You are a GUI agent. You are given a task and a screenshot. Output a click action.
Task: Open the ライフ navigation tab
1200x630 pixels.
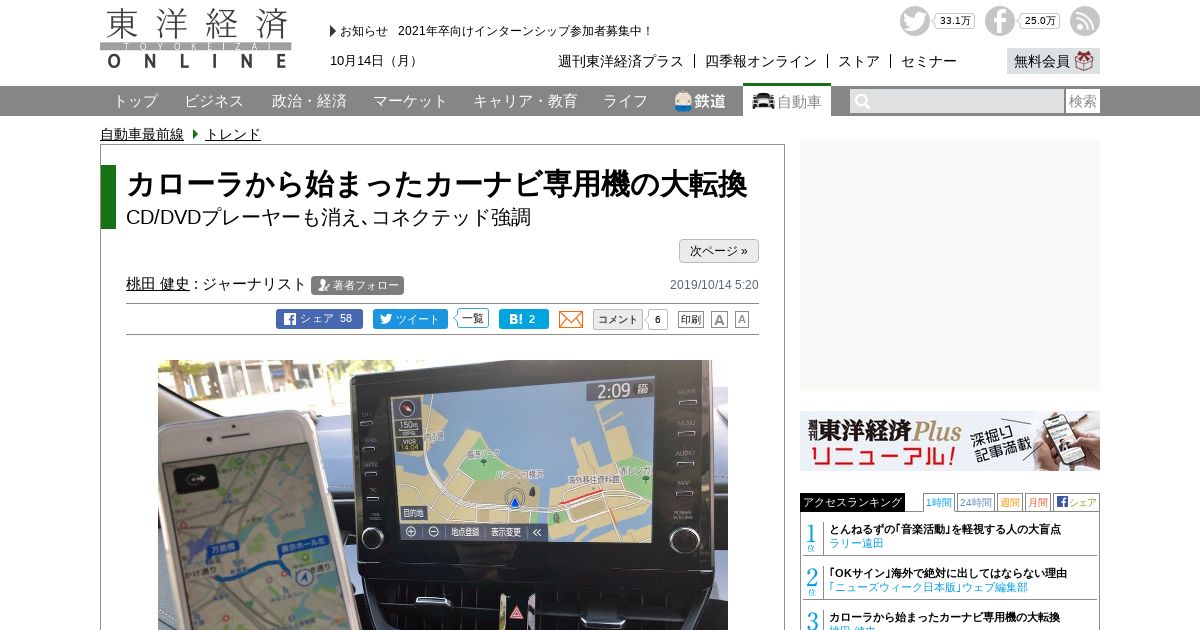[x=625, y=101]
